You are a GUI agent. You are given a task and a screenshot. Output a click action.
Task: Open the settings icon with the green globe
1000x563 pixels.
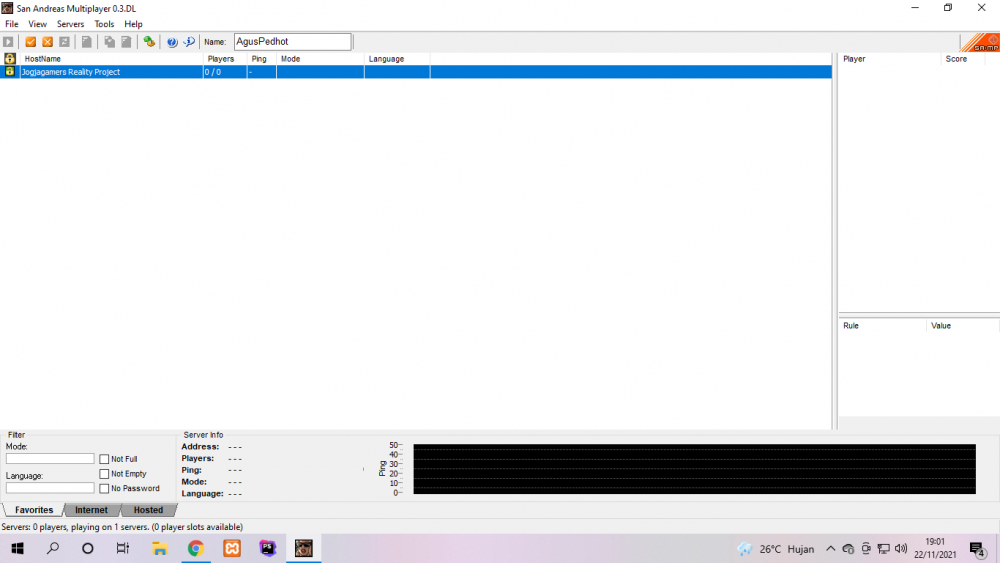[x=149, y=42]
